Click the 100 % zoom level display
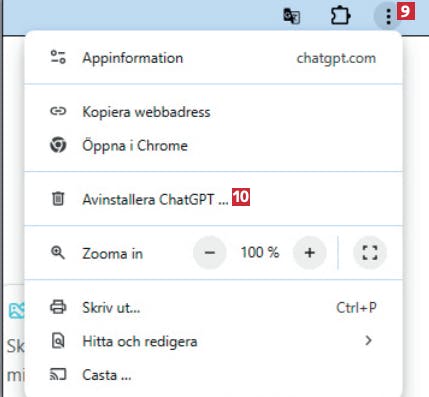The height and width of the screenshot is (397, 429). coord(260,252)
